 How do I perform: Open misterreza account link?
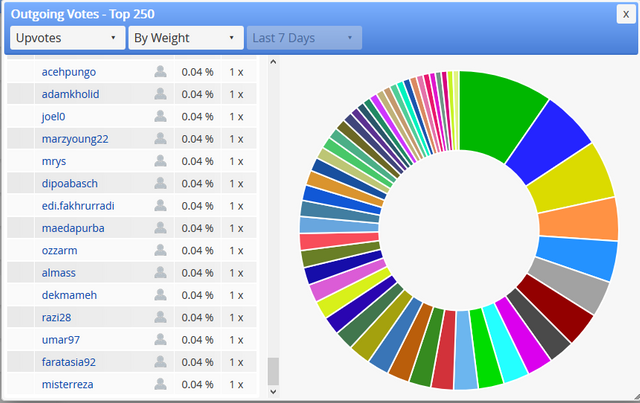[x=67, y=385]
